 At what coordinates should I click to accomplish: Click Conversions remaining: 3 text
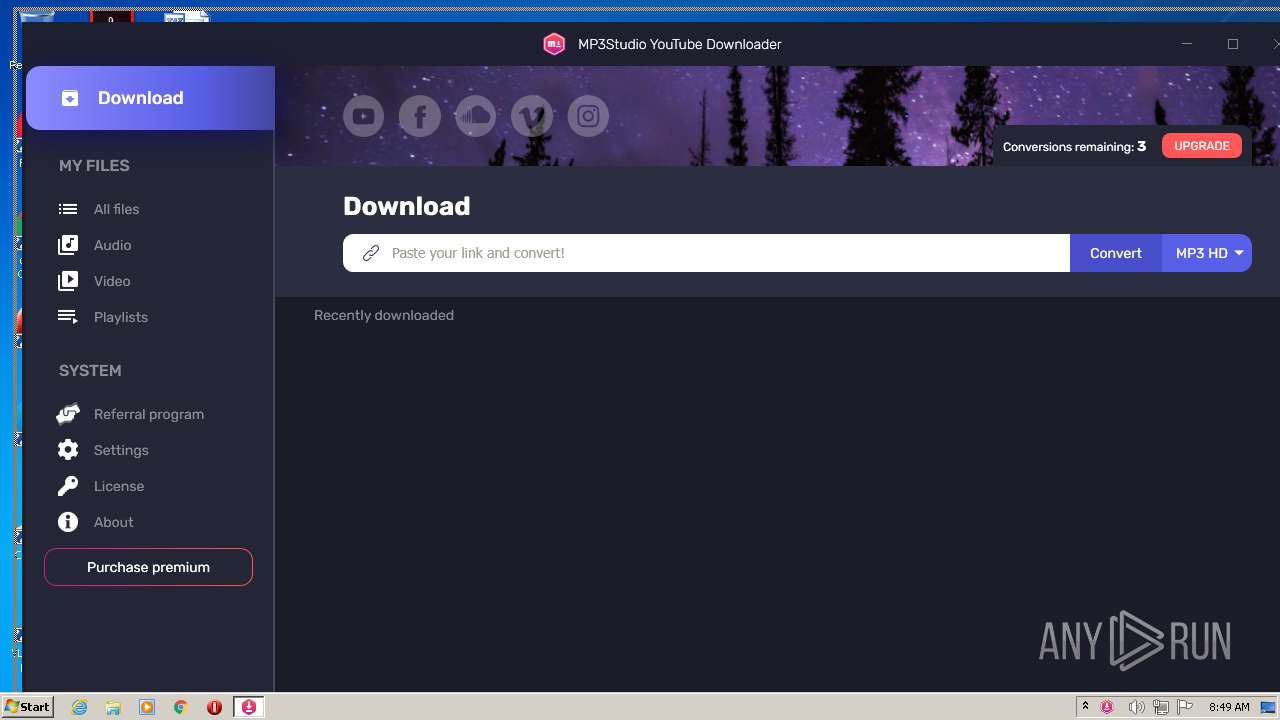coord(1074,146)
